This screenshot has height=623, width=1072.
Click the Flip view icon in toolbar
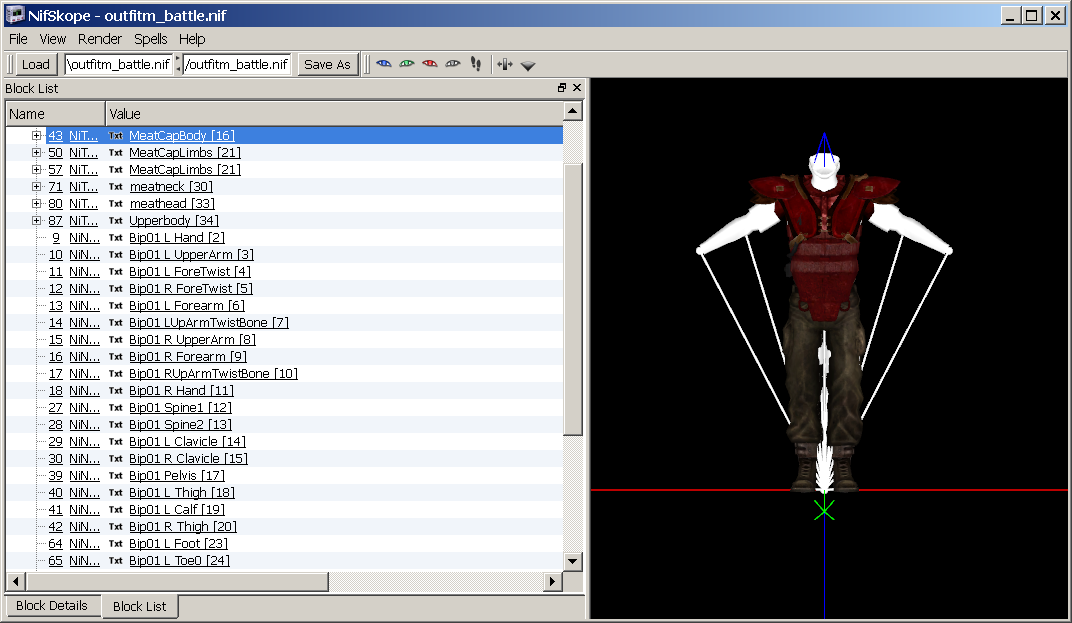(505, 64)
